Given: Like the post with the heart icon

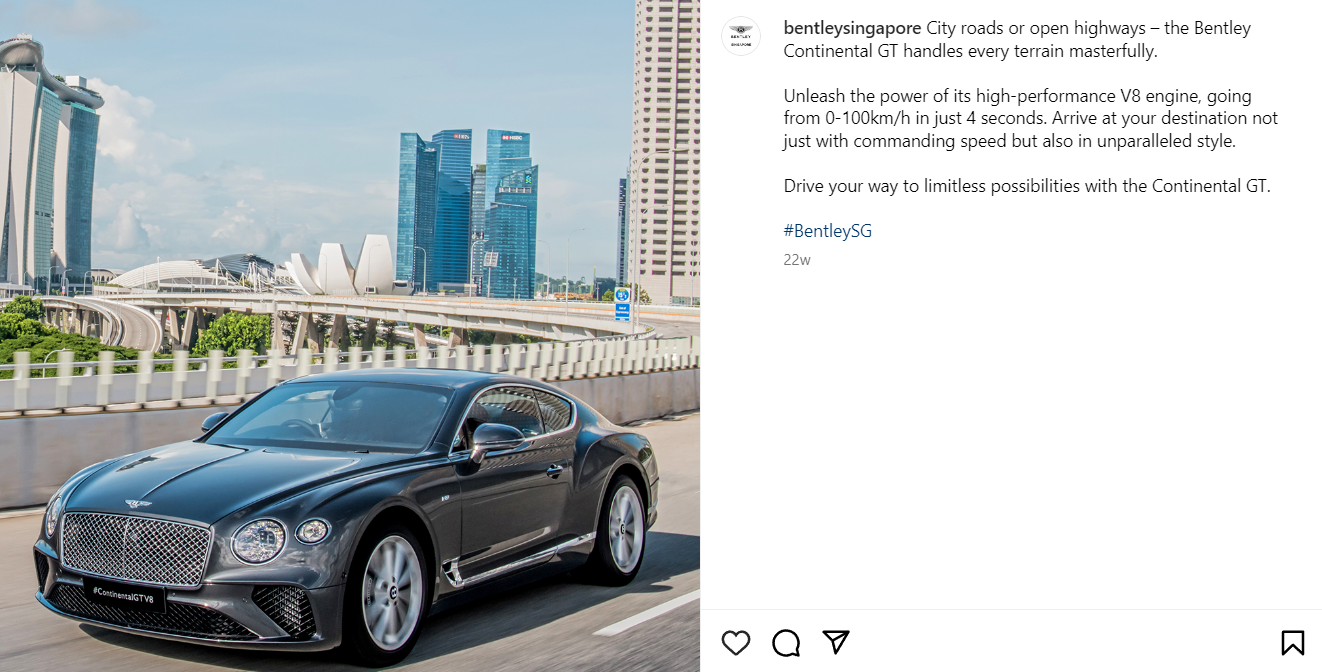Looking at the screenshot, I should point(736,642).
